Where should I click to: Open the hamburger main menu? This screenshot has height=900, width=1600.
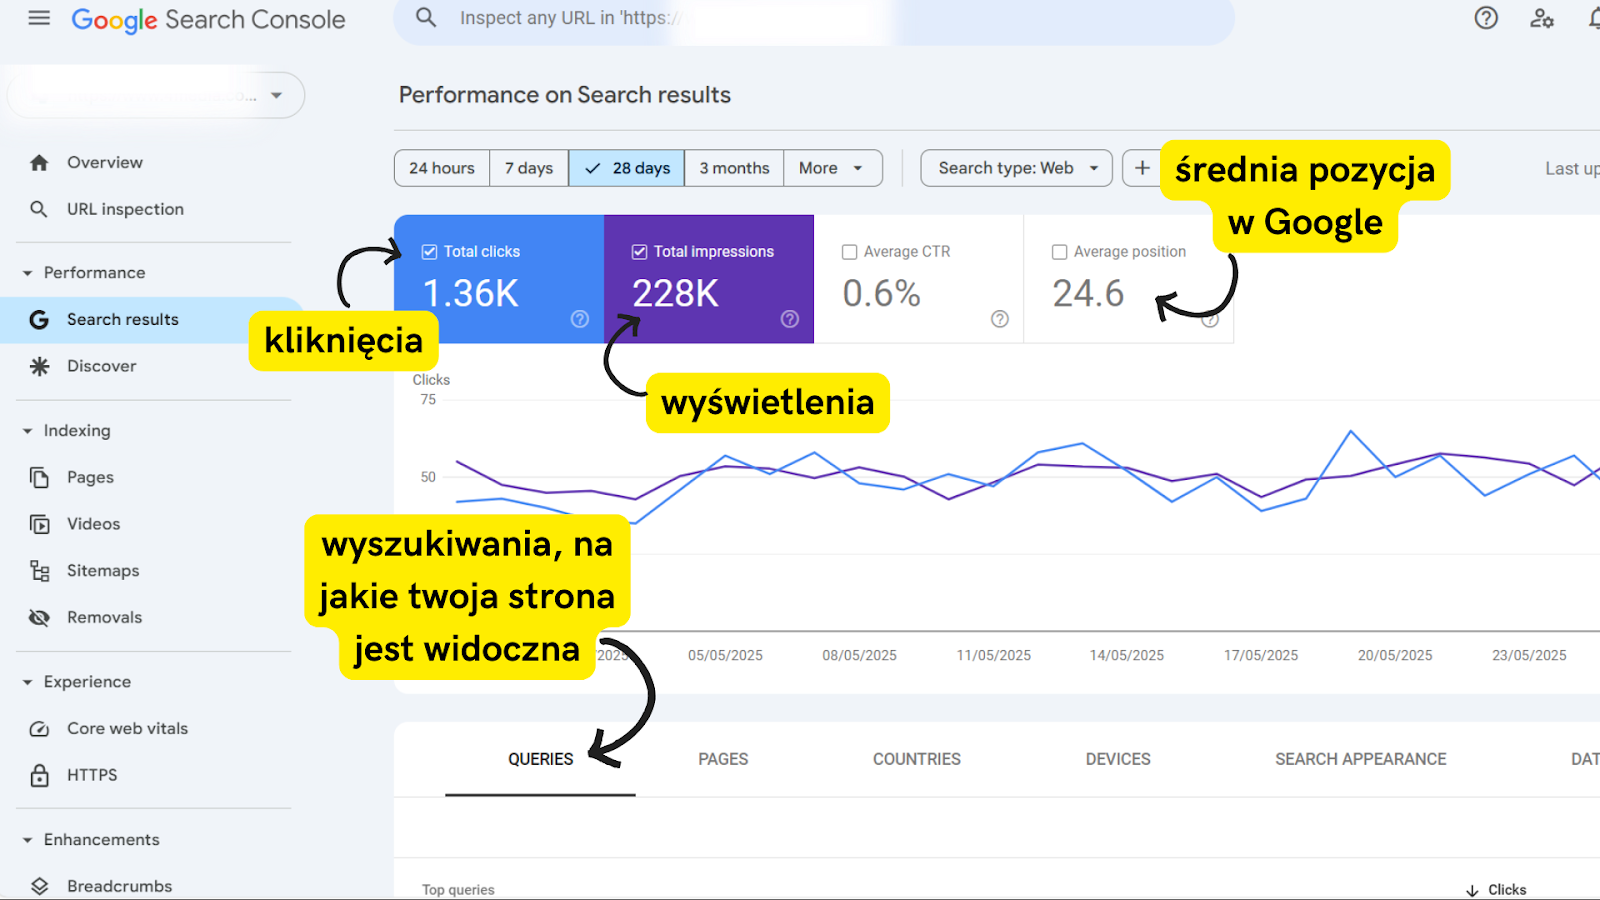click(x=39, y=18)
